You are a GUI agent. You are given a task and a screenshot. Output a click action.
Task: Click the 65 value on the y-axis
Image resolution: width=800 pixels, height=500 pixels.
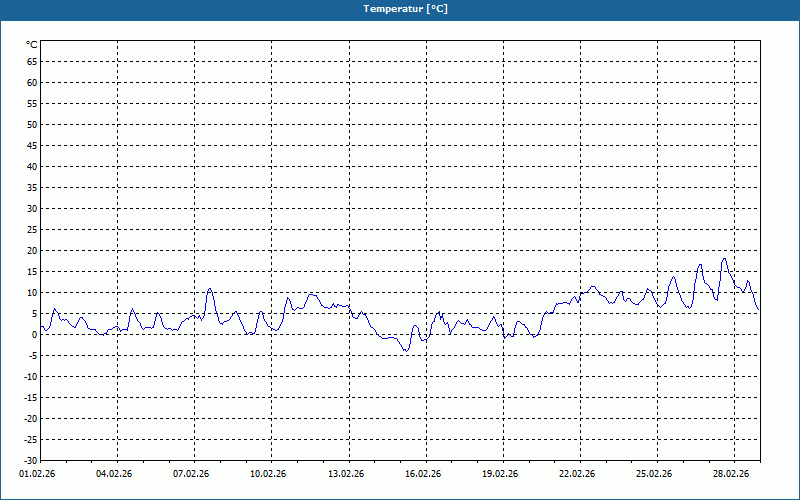point(31,61)
